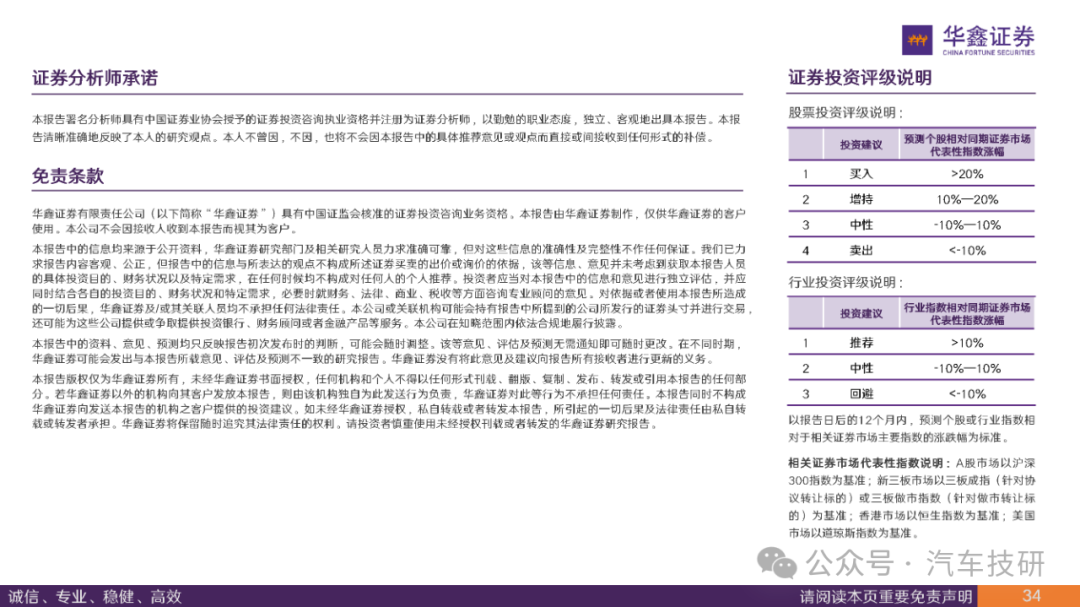Click the 相关证券市场代表性指数说明 bold label
This screenshot has height=607, width=1080.
click(x=869, y=463)
